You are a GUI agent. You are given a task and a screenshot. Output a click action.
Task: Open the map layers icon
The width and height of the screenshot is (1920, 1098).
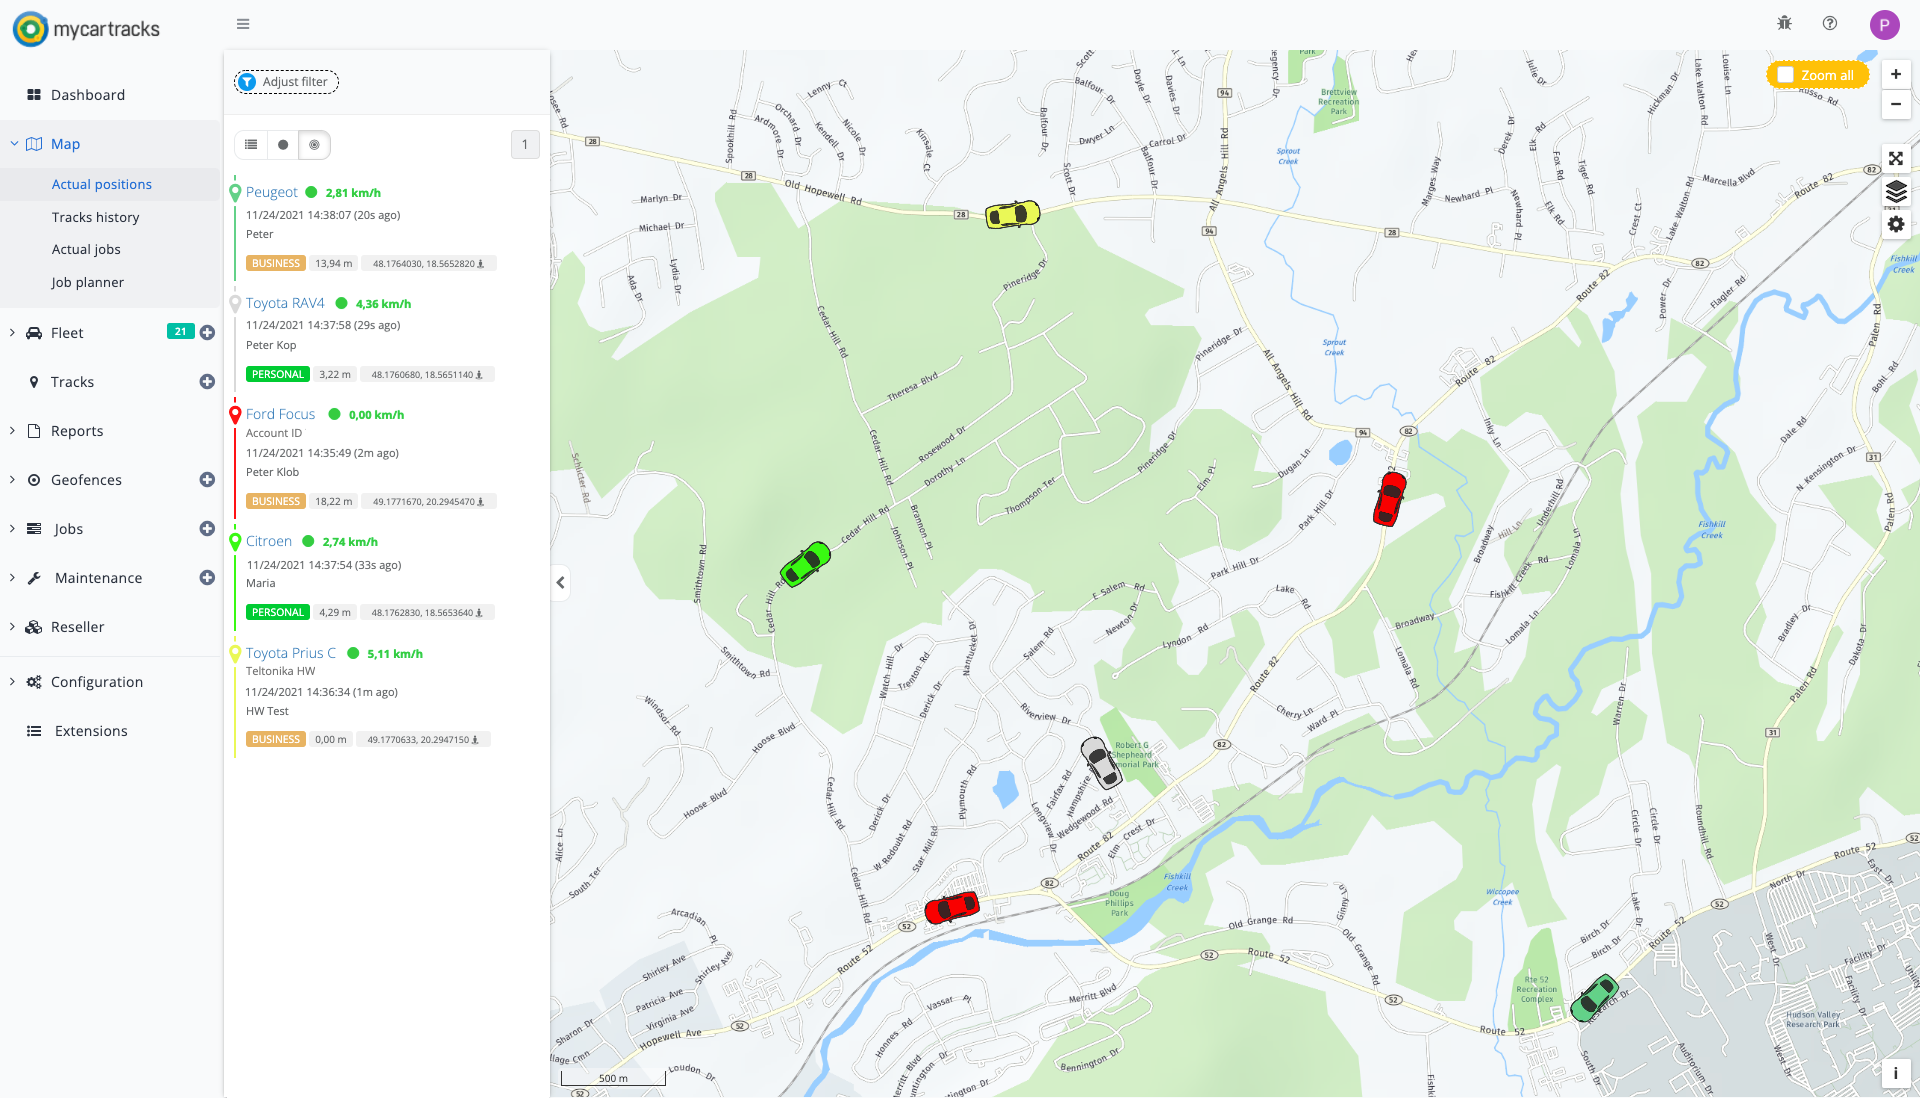click(x=1896, y=191)
